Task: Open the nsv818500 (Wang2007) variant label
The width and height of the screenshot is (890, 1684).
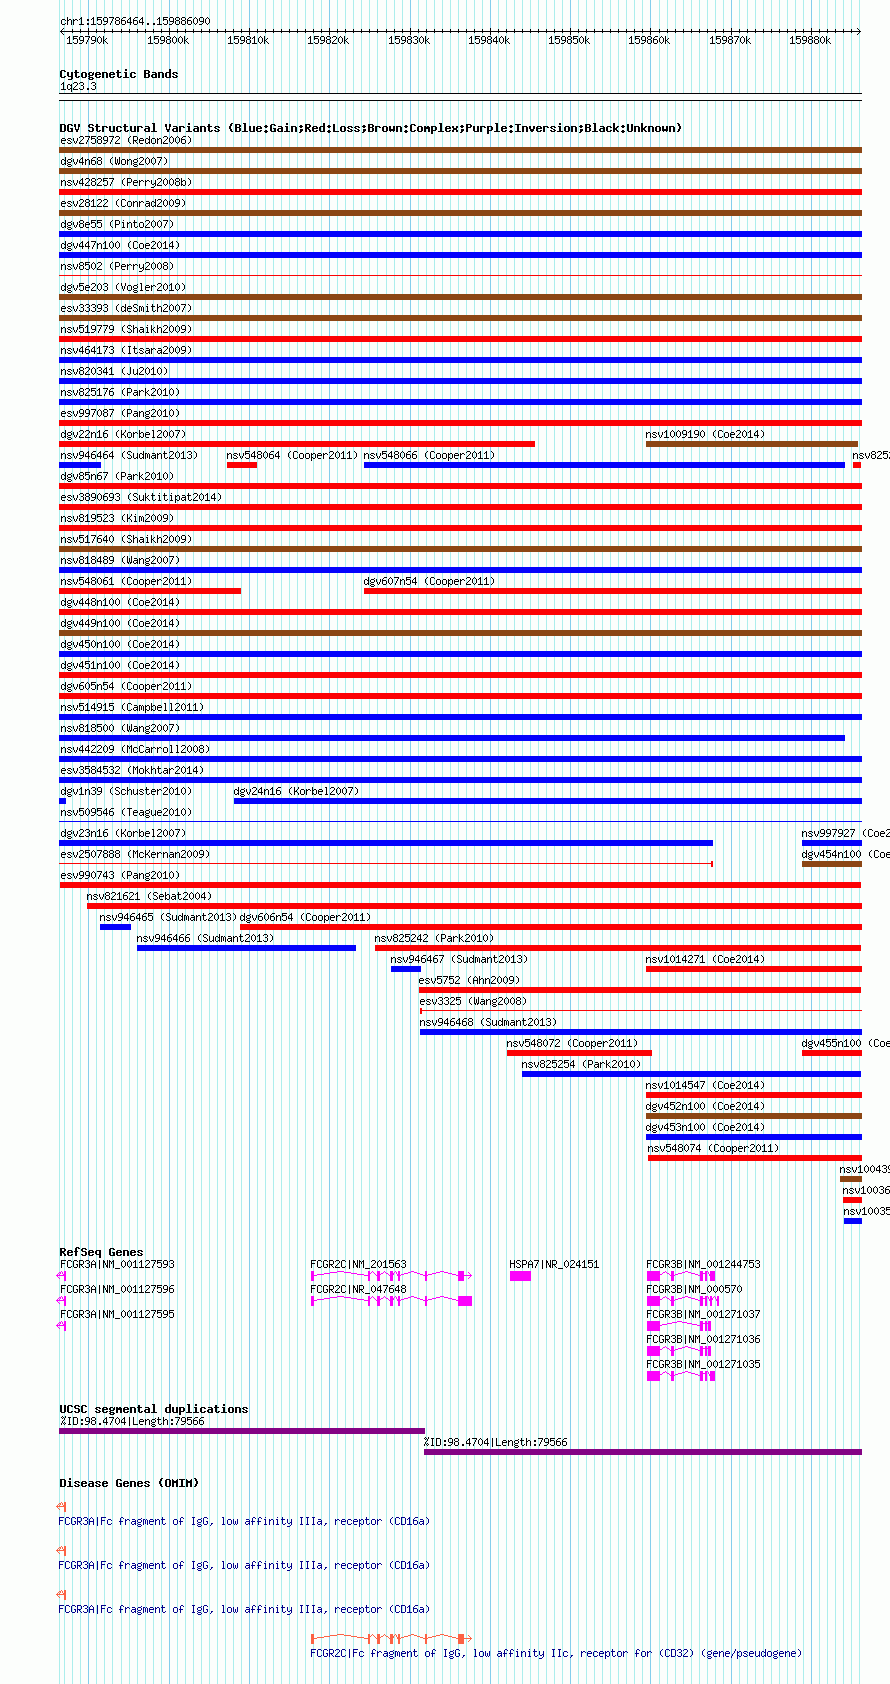Action: (x=120, y=728)
